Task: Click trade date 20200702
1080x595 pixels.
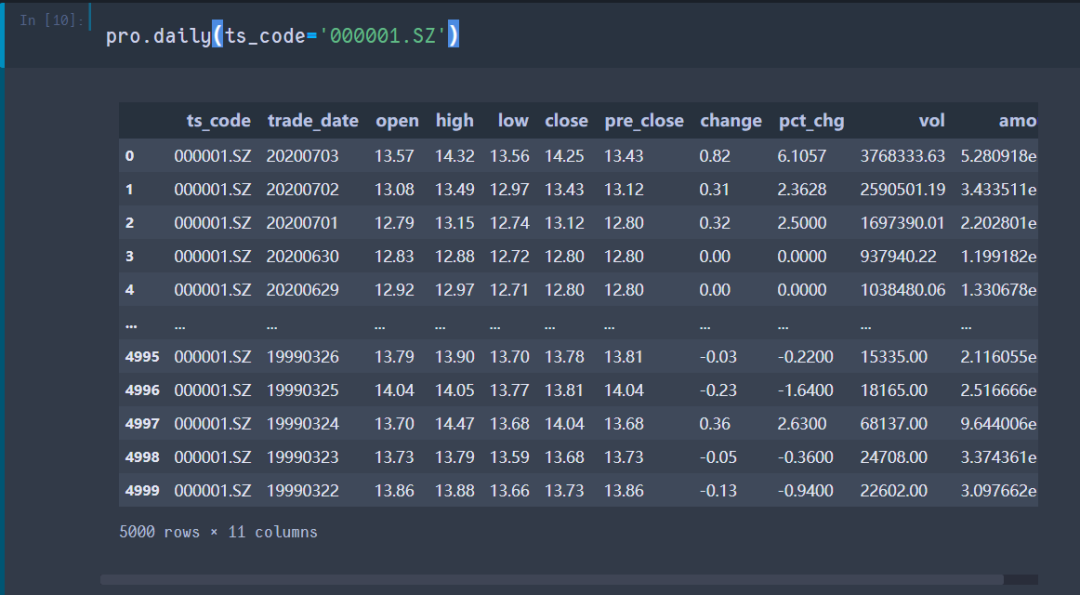Action: coord(302,189)
